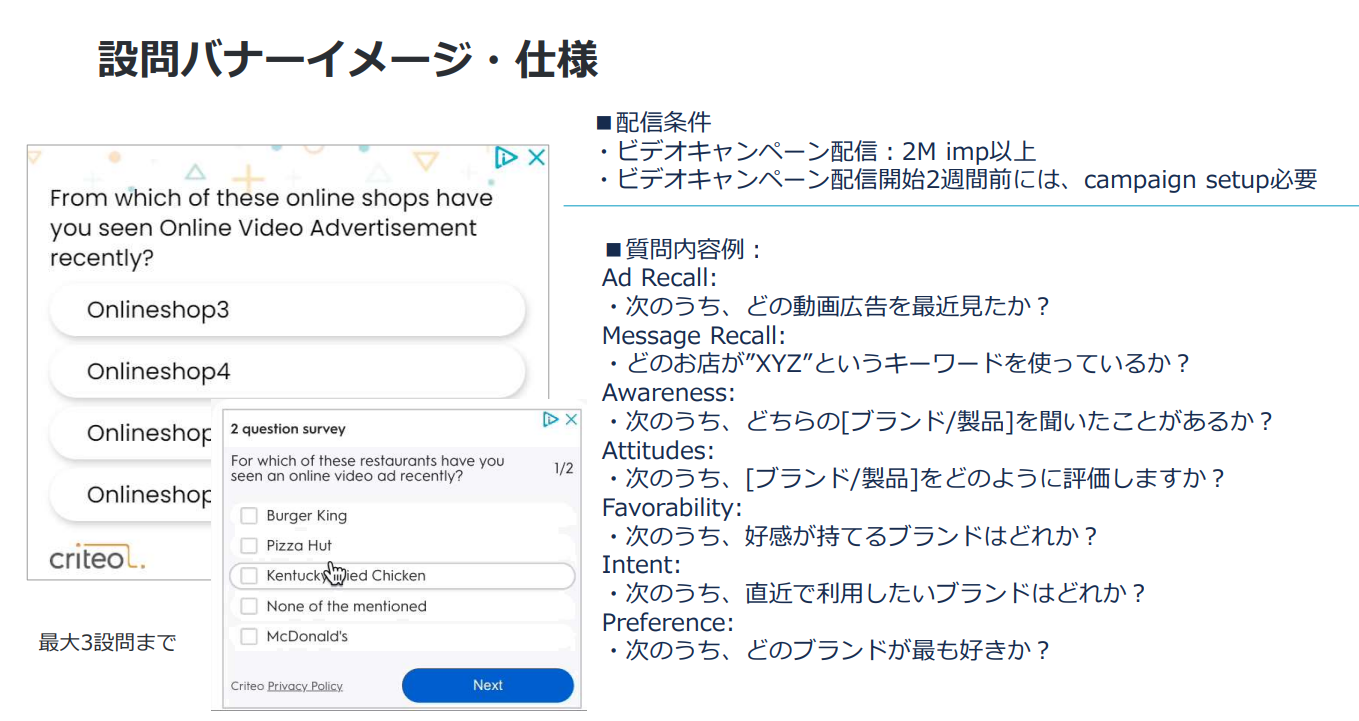Image resolution: width=1359 pixels, height=721 pixels.
Task: Click the AdChoices triangle icon in the large banner
Action: 506,157
